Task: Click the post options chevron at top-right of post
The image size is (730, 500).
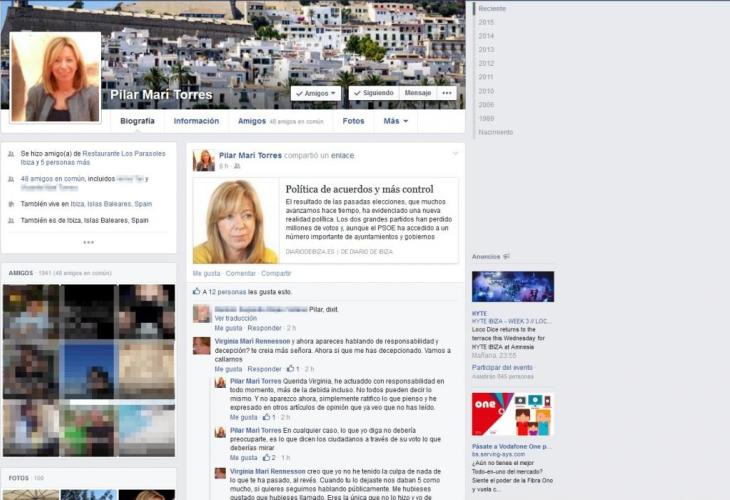Action: pyautogui.click(x=455, y=154)
